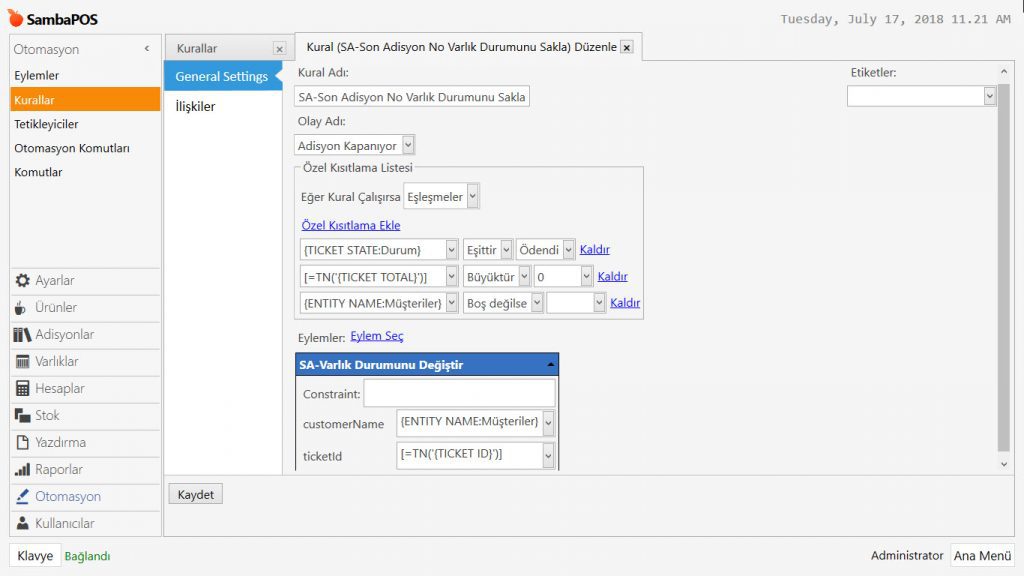The image size is (1024, 576).
Task: Click into the Constraint text field
Action: pyautogui.click(x=459, y=394)
